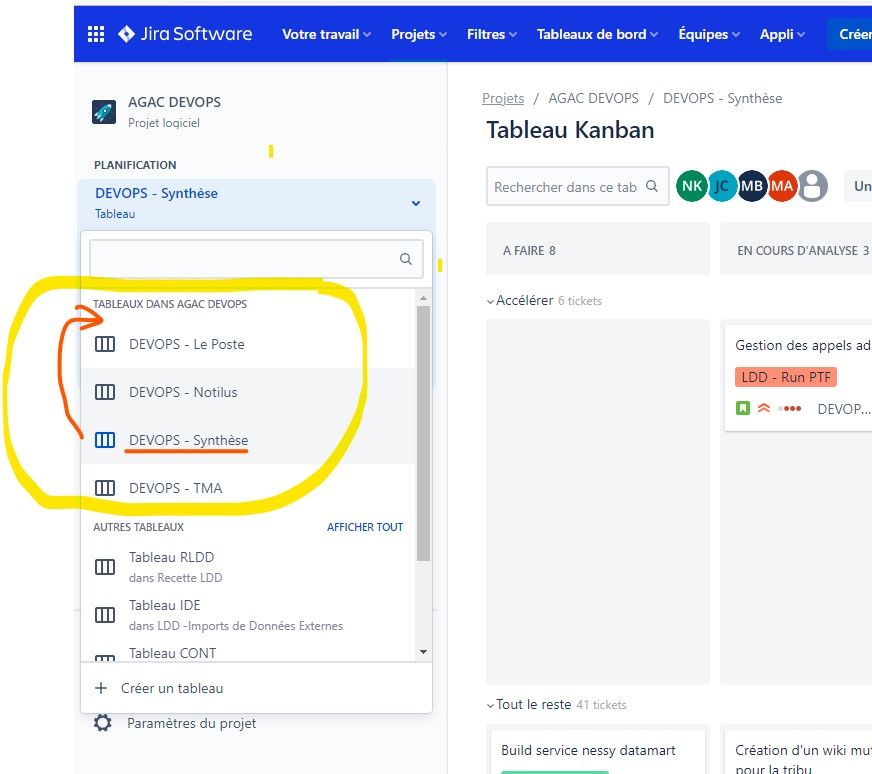The width and height of the screenshot is (872, 774).
Task: Follow the Projets breadcrumb link
Action: [x=503, y=98]
